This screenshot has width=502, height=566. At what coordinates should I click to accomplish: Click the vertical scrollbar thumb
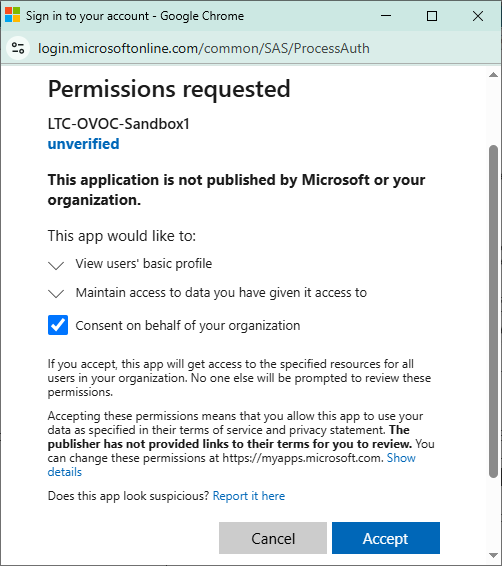point(493,312)
